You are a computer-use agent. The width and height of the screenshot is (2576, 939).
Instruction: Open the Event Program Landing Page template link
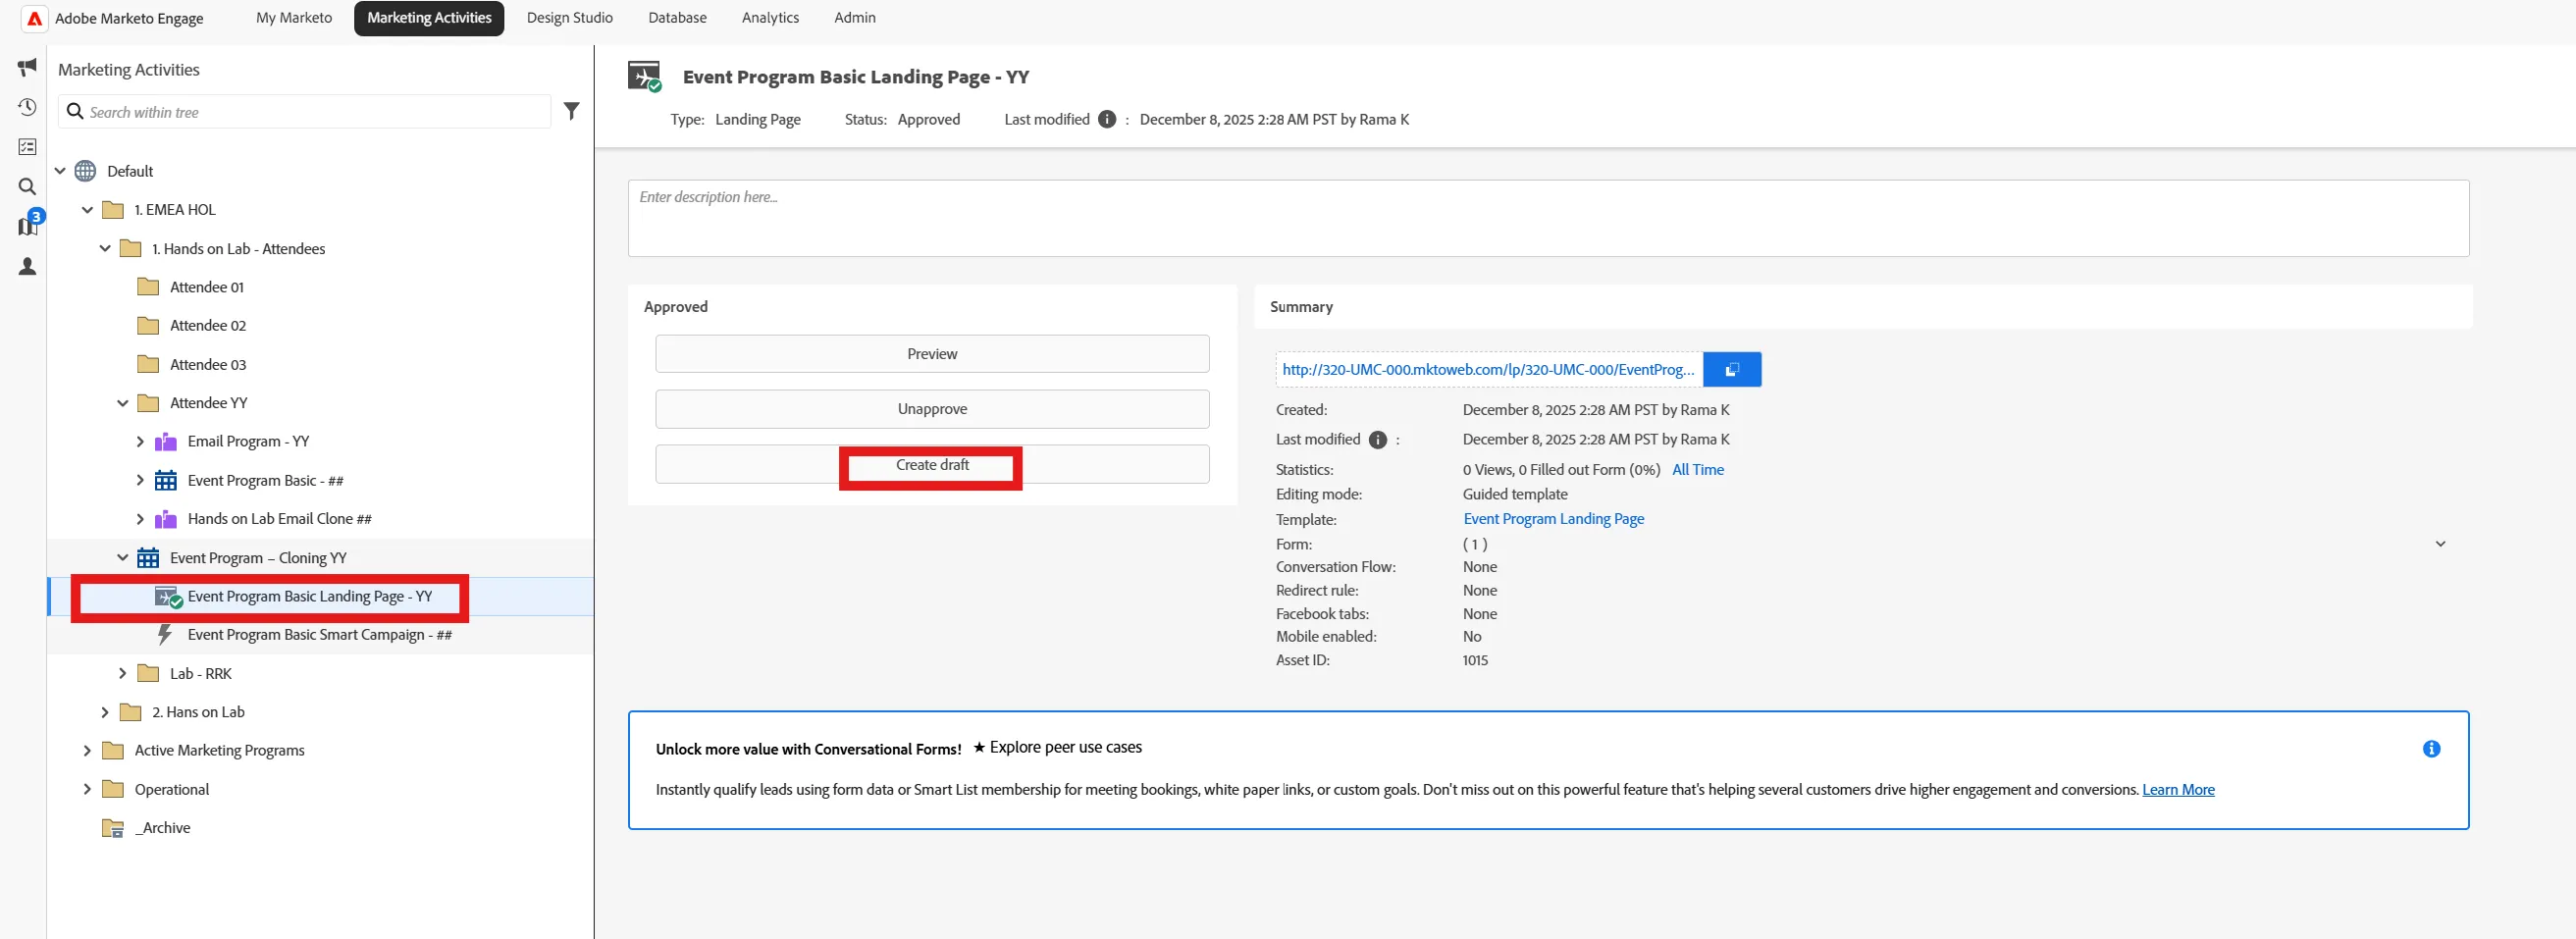point(1553,519)
